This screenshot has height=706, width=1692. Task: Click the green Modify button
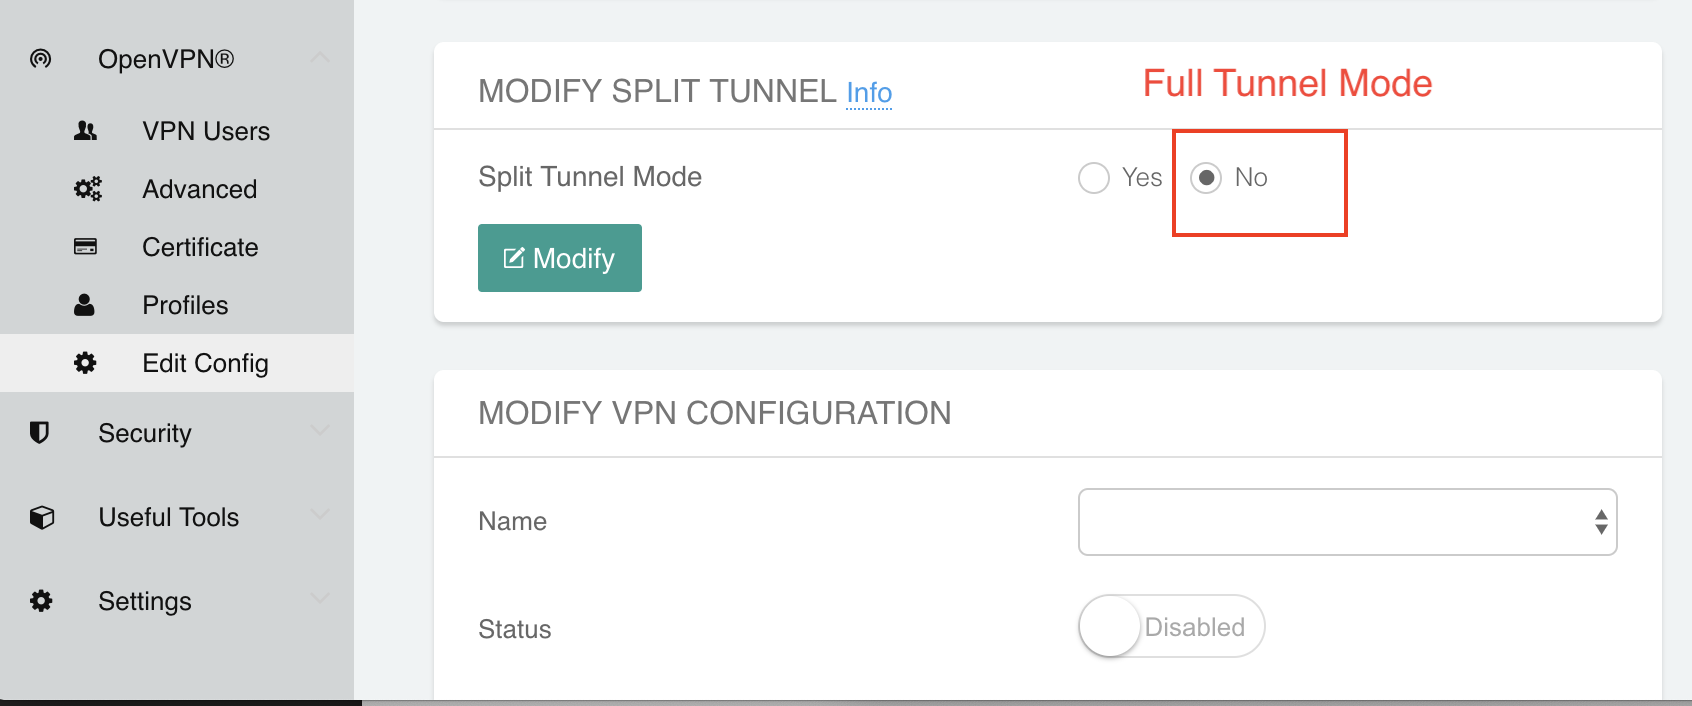click(x=560, y=258)
